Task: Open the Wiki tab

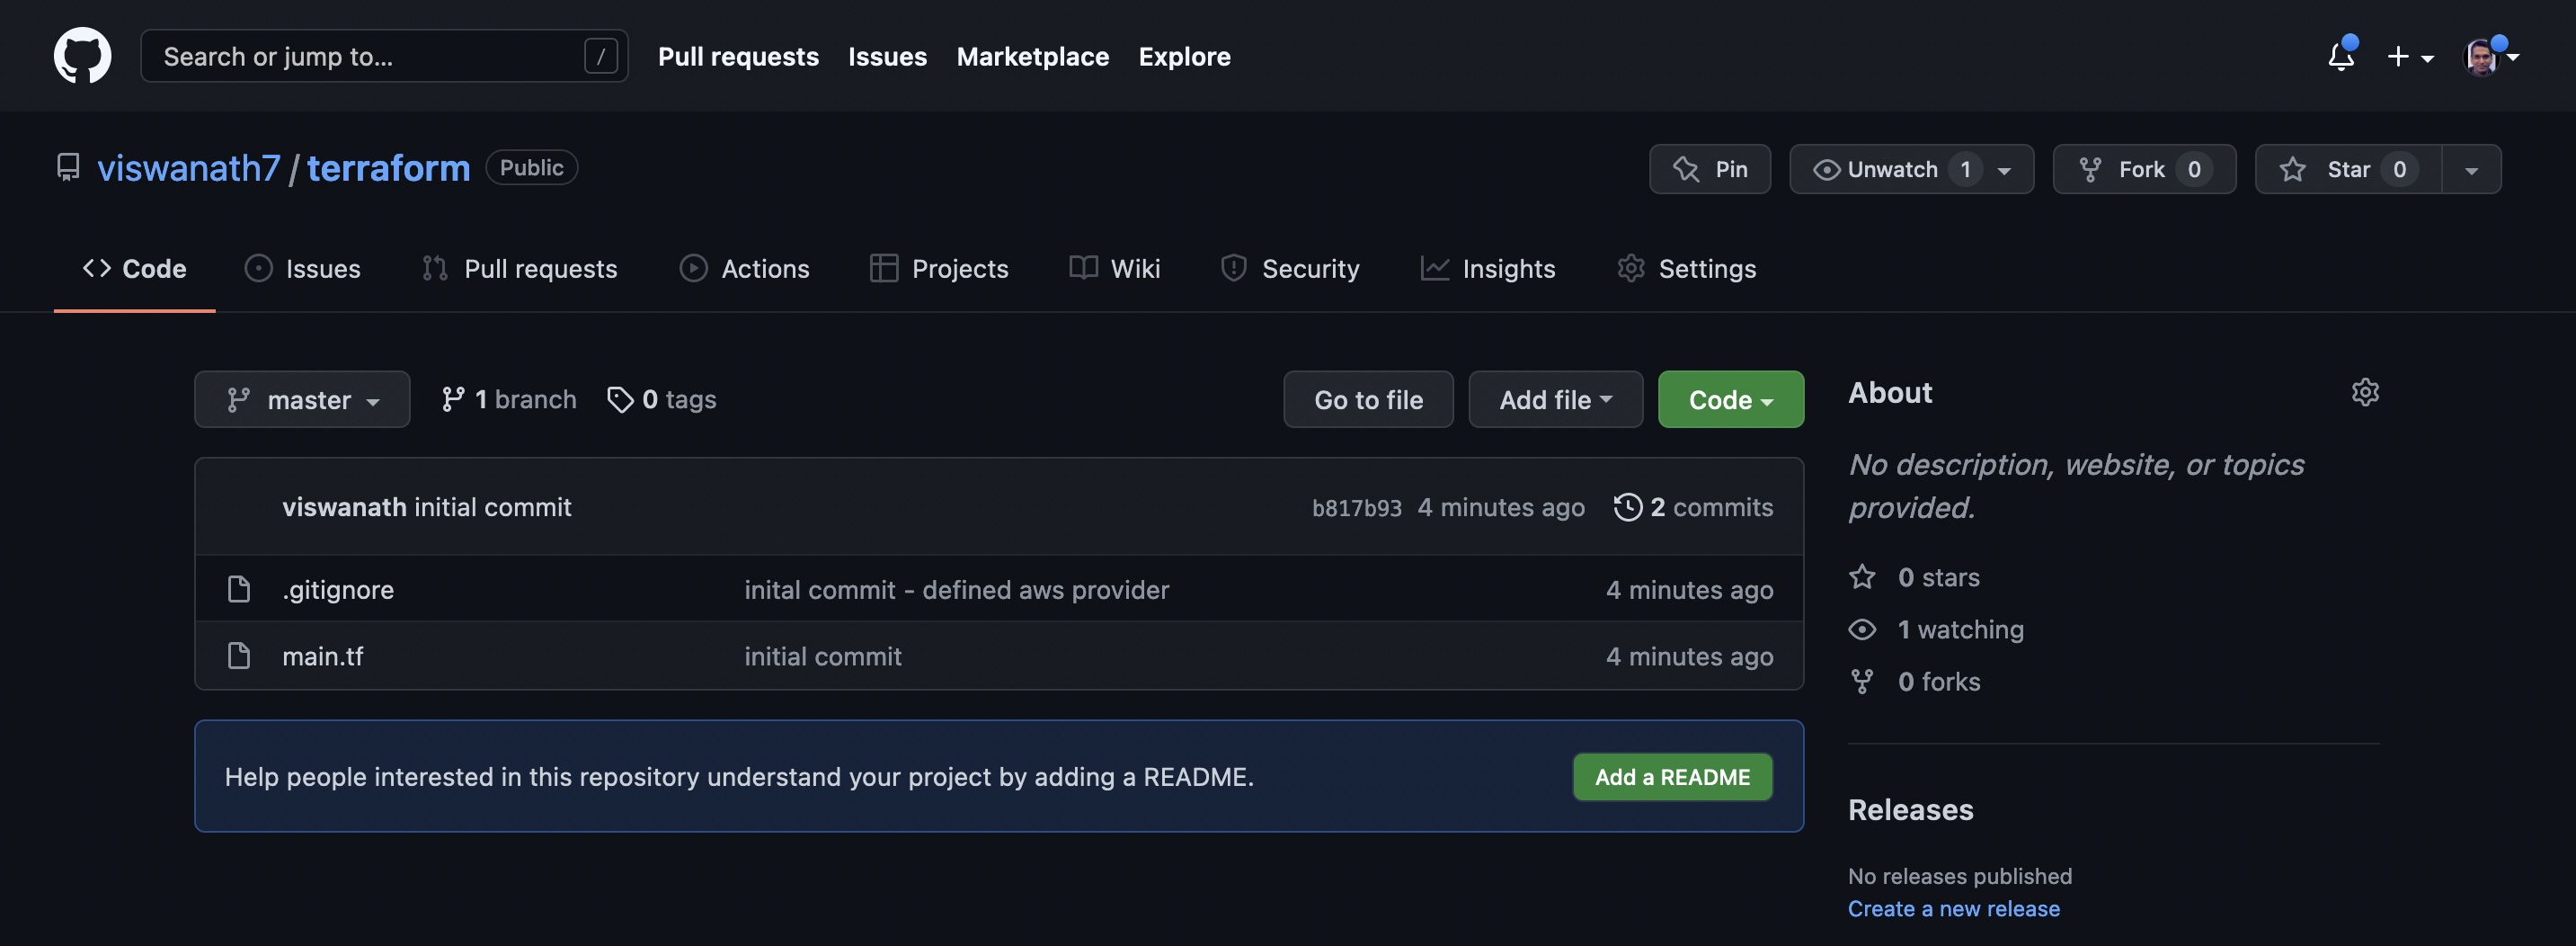Action: point(1114,268)
